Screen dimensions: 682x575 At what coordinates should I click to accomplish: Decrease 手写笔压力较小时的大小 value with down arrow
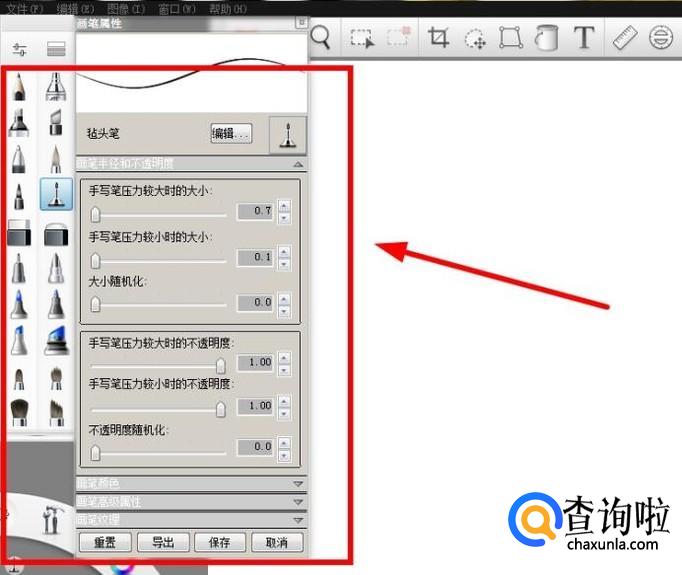pos(284,264)
